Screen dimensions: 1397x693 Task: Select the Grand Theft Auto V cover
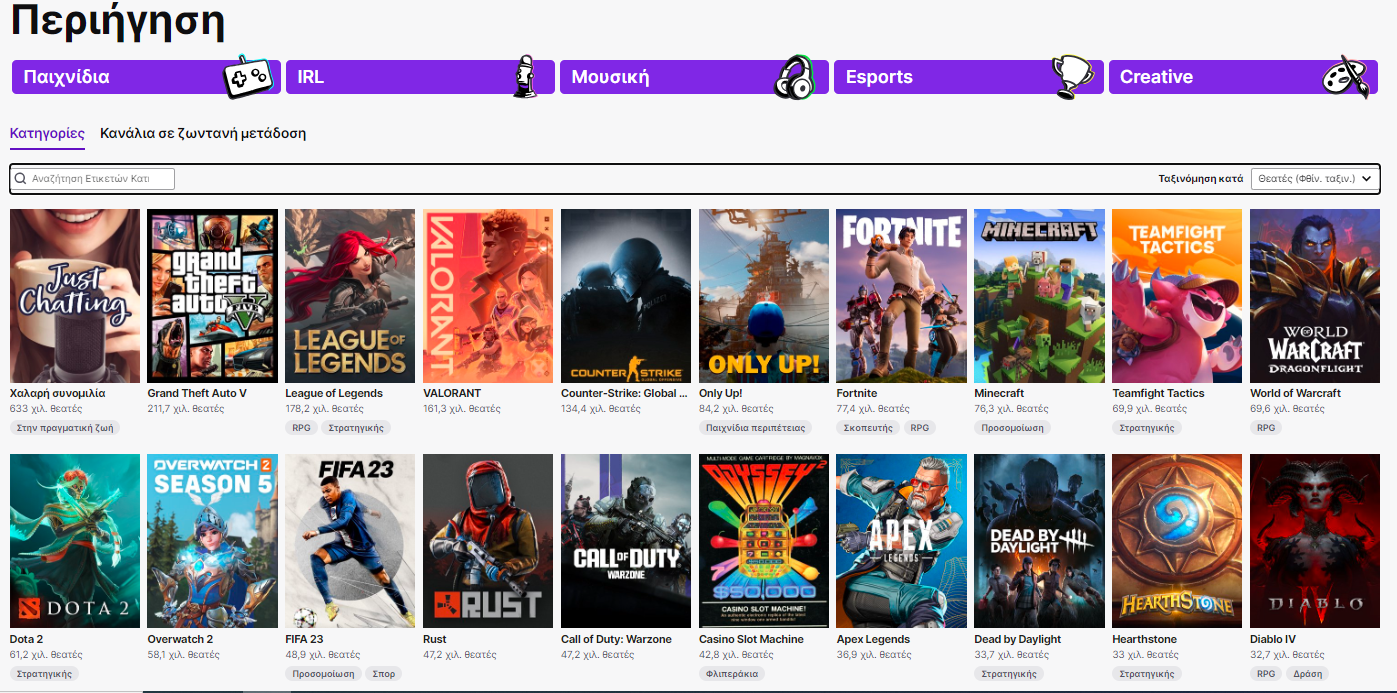pos(212,295)
